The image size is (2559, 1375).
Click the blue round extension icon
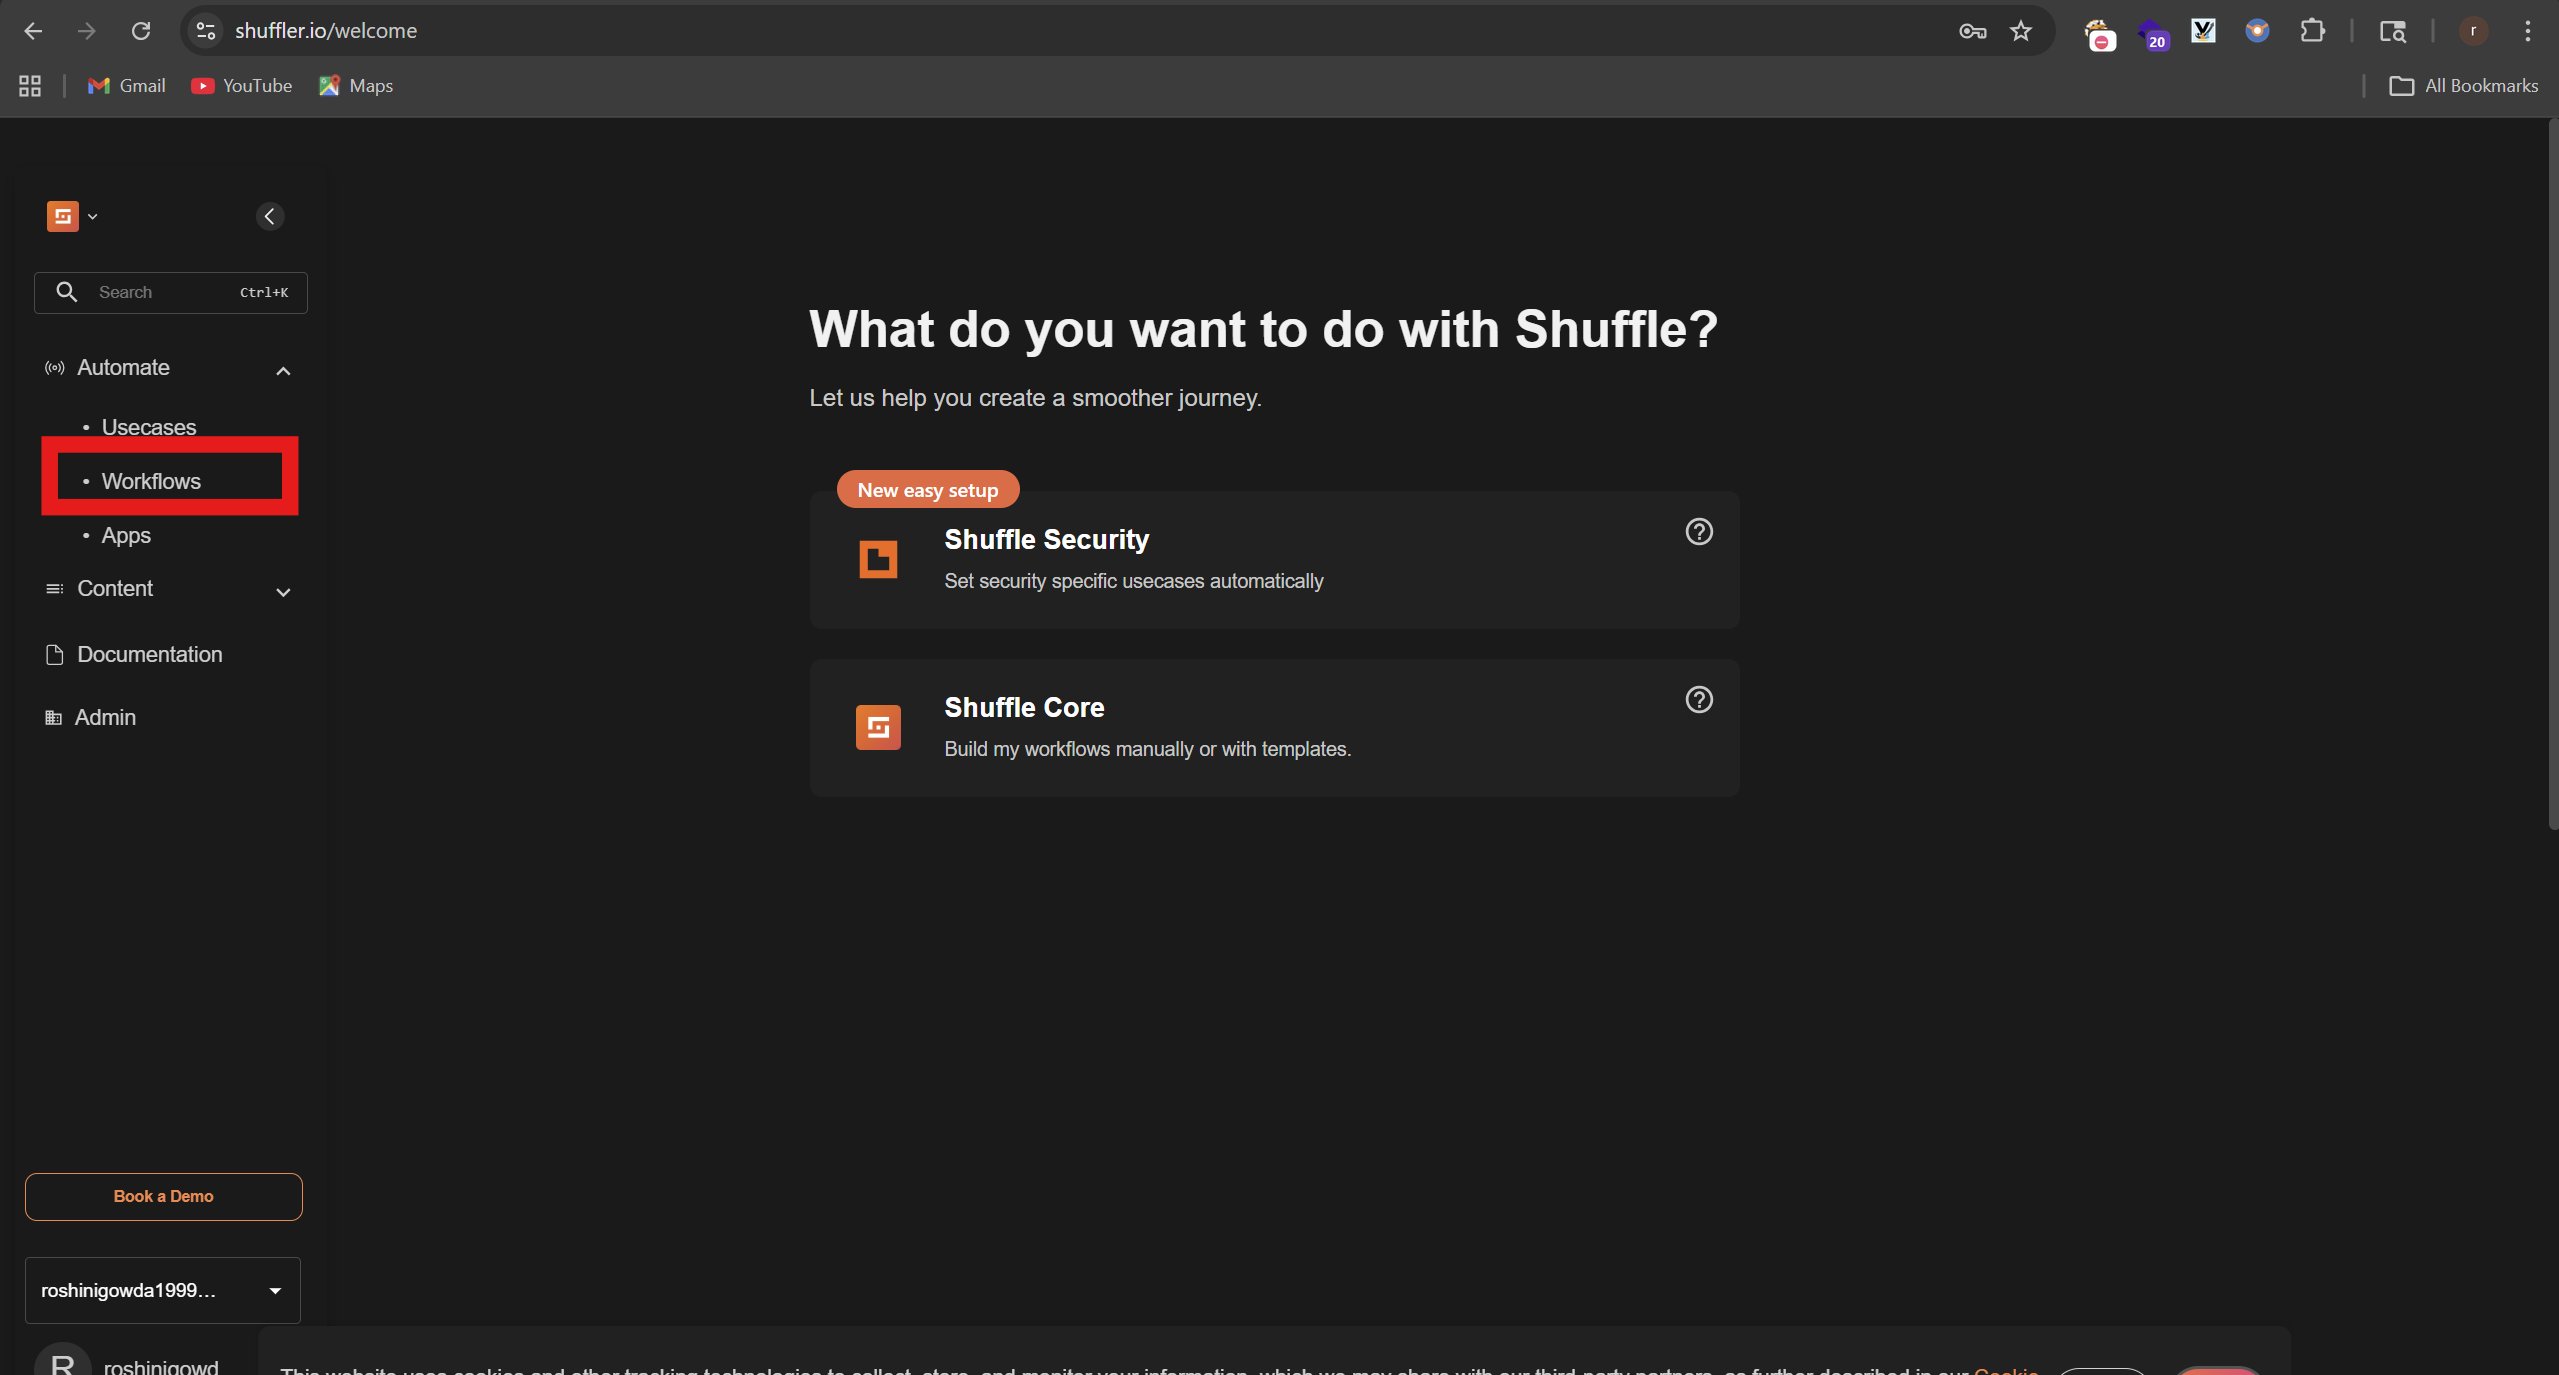2257,31
